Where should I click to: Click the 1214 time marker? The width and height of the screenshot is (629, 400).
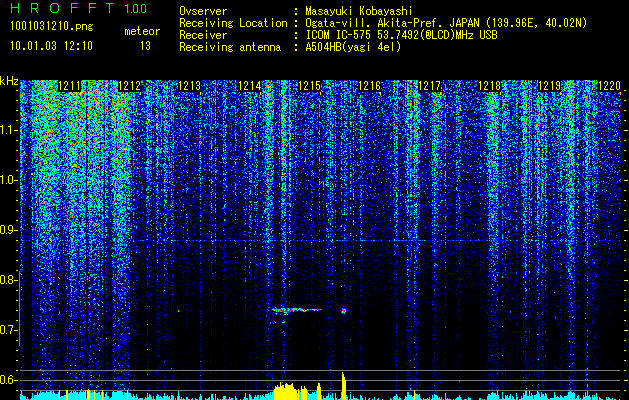[250, 86]
